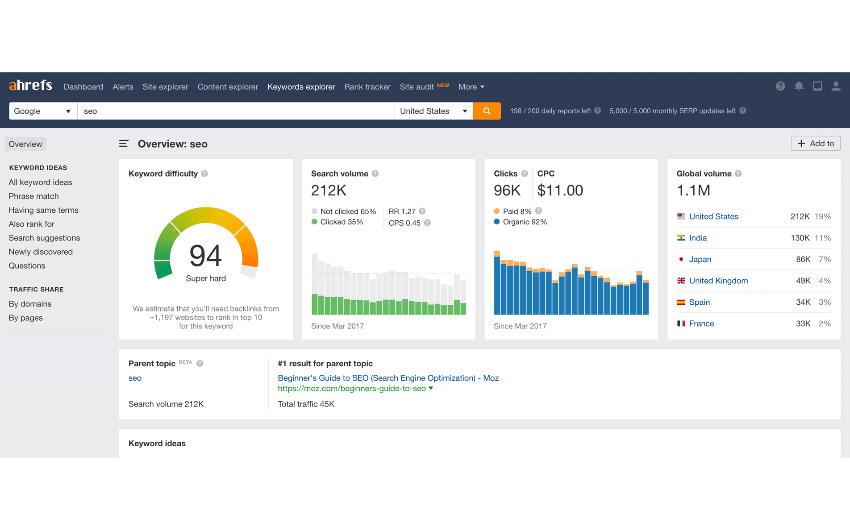
Task: Click the clicks paid/organic bar chart
Action: [571, 283]
